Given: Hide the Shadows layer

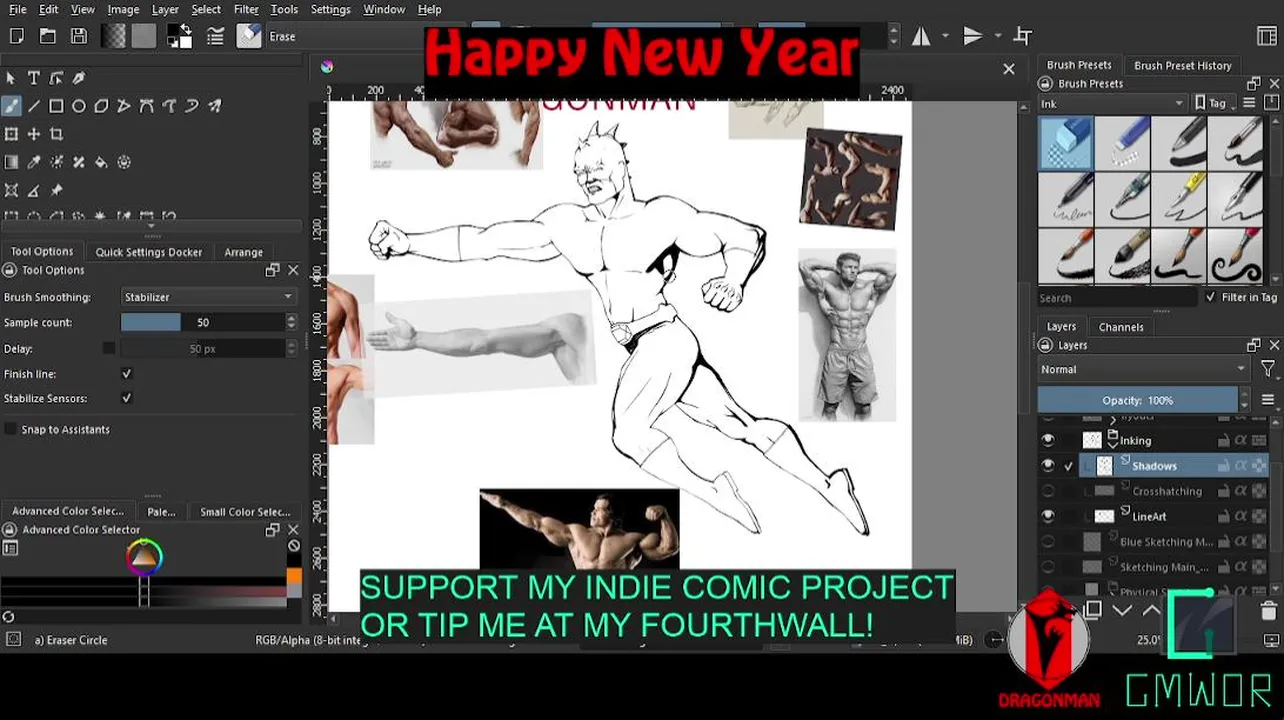Looking at the screenshot, I should 1048,465.
